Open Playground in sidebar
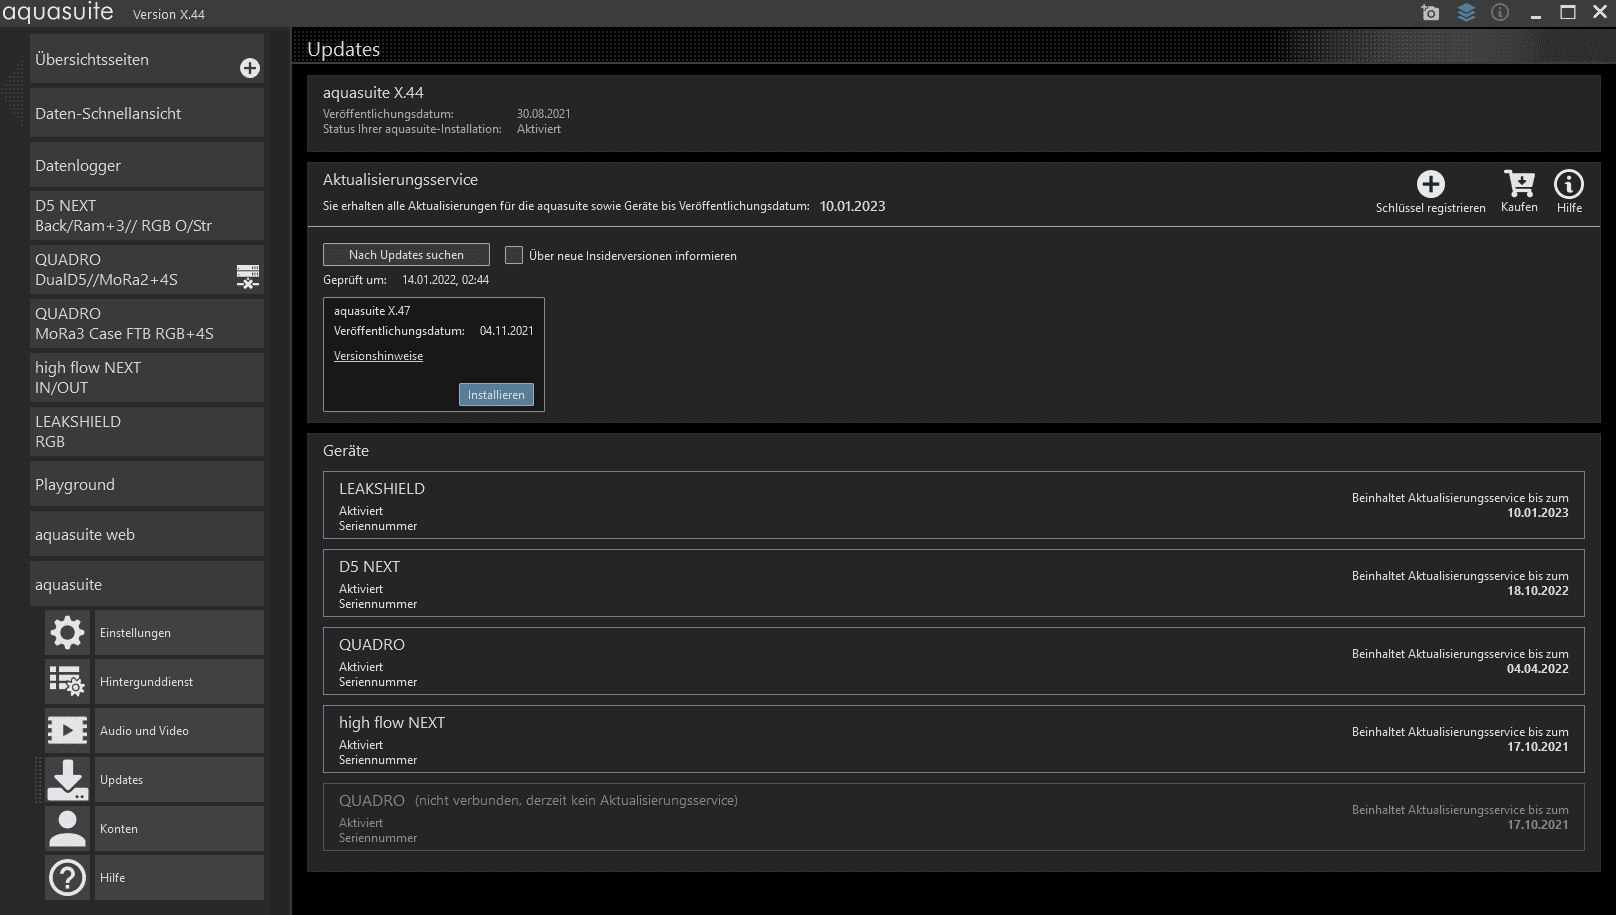The width and height of the screenshot is (1616, 915). pos(147,484)
